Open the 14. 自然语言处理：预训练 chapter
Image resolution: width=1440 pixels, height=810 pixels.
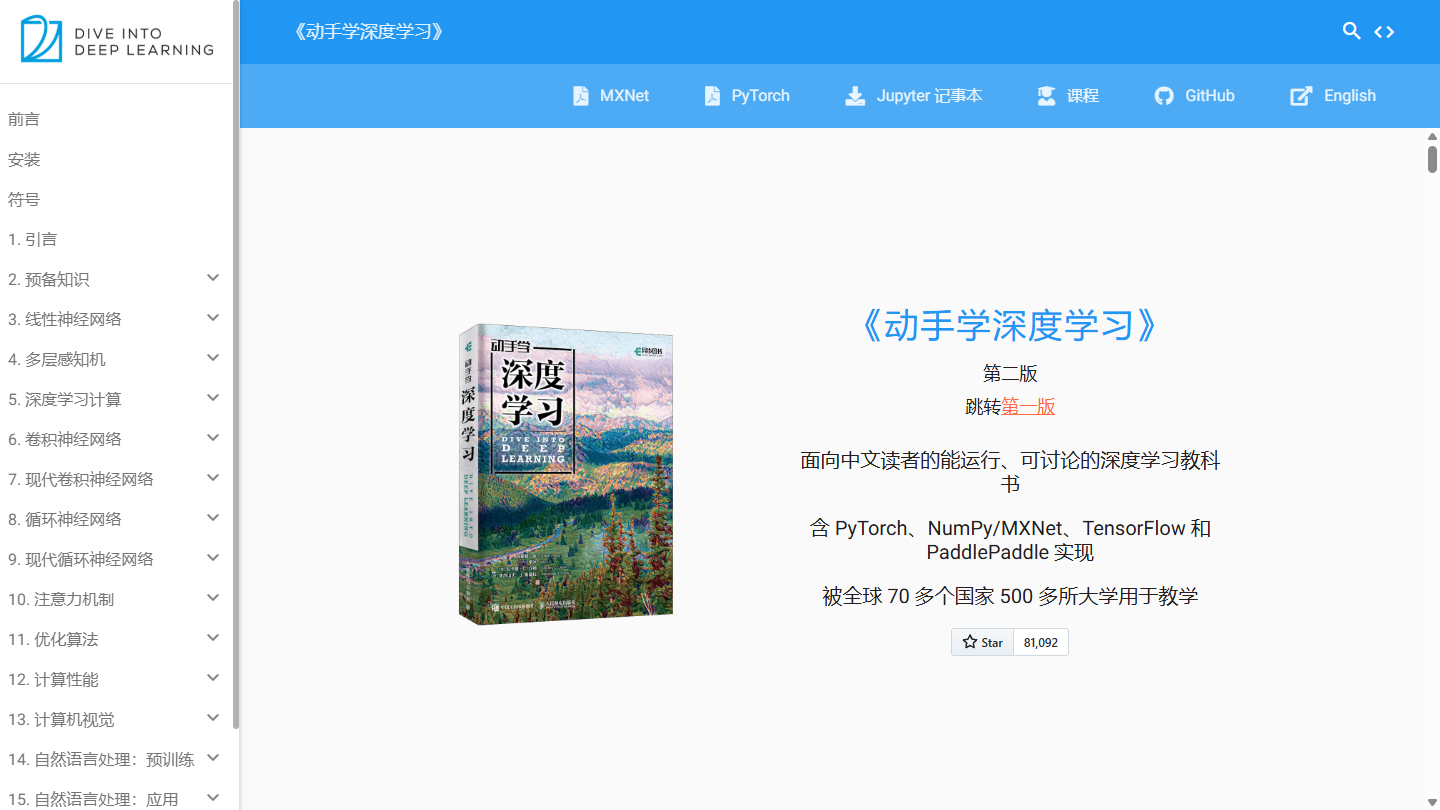point(101,760)
